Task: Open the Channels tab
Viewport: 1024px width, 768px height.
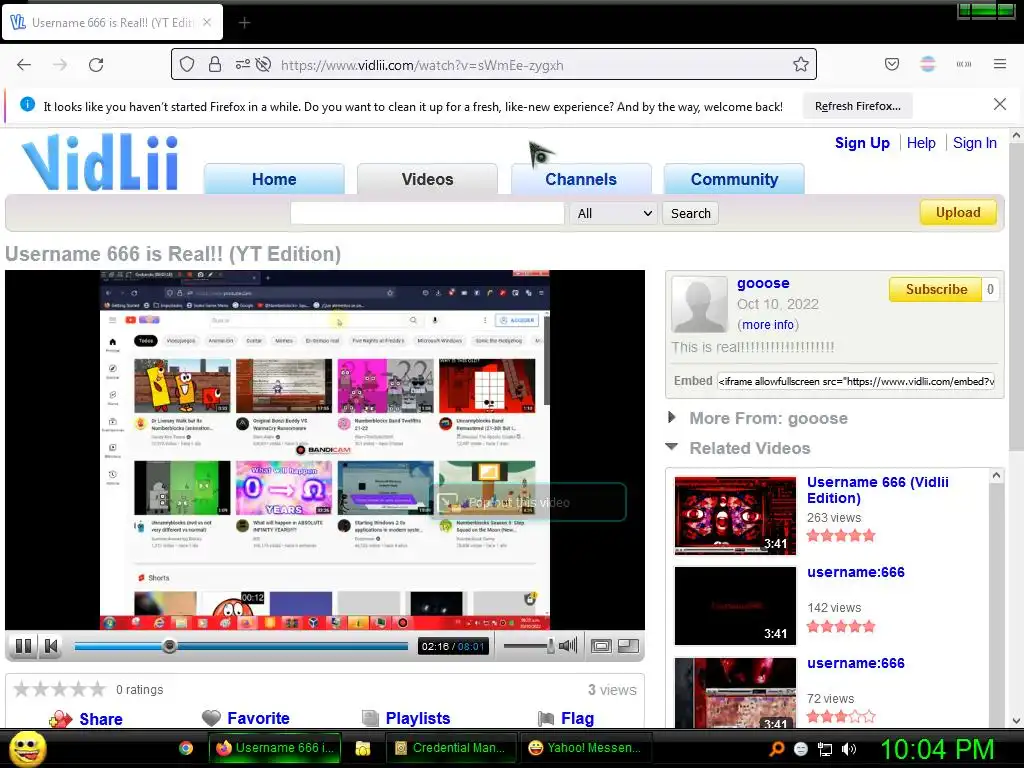Action: point(581,179)
